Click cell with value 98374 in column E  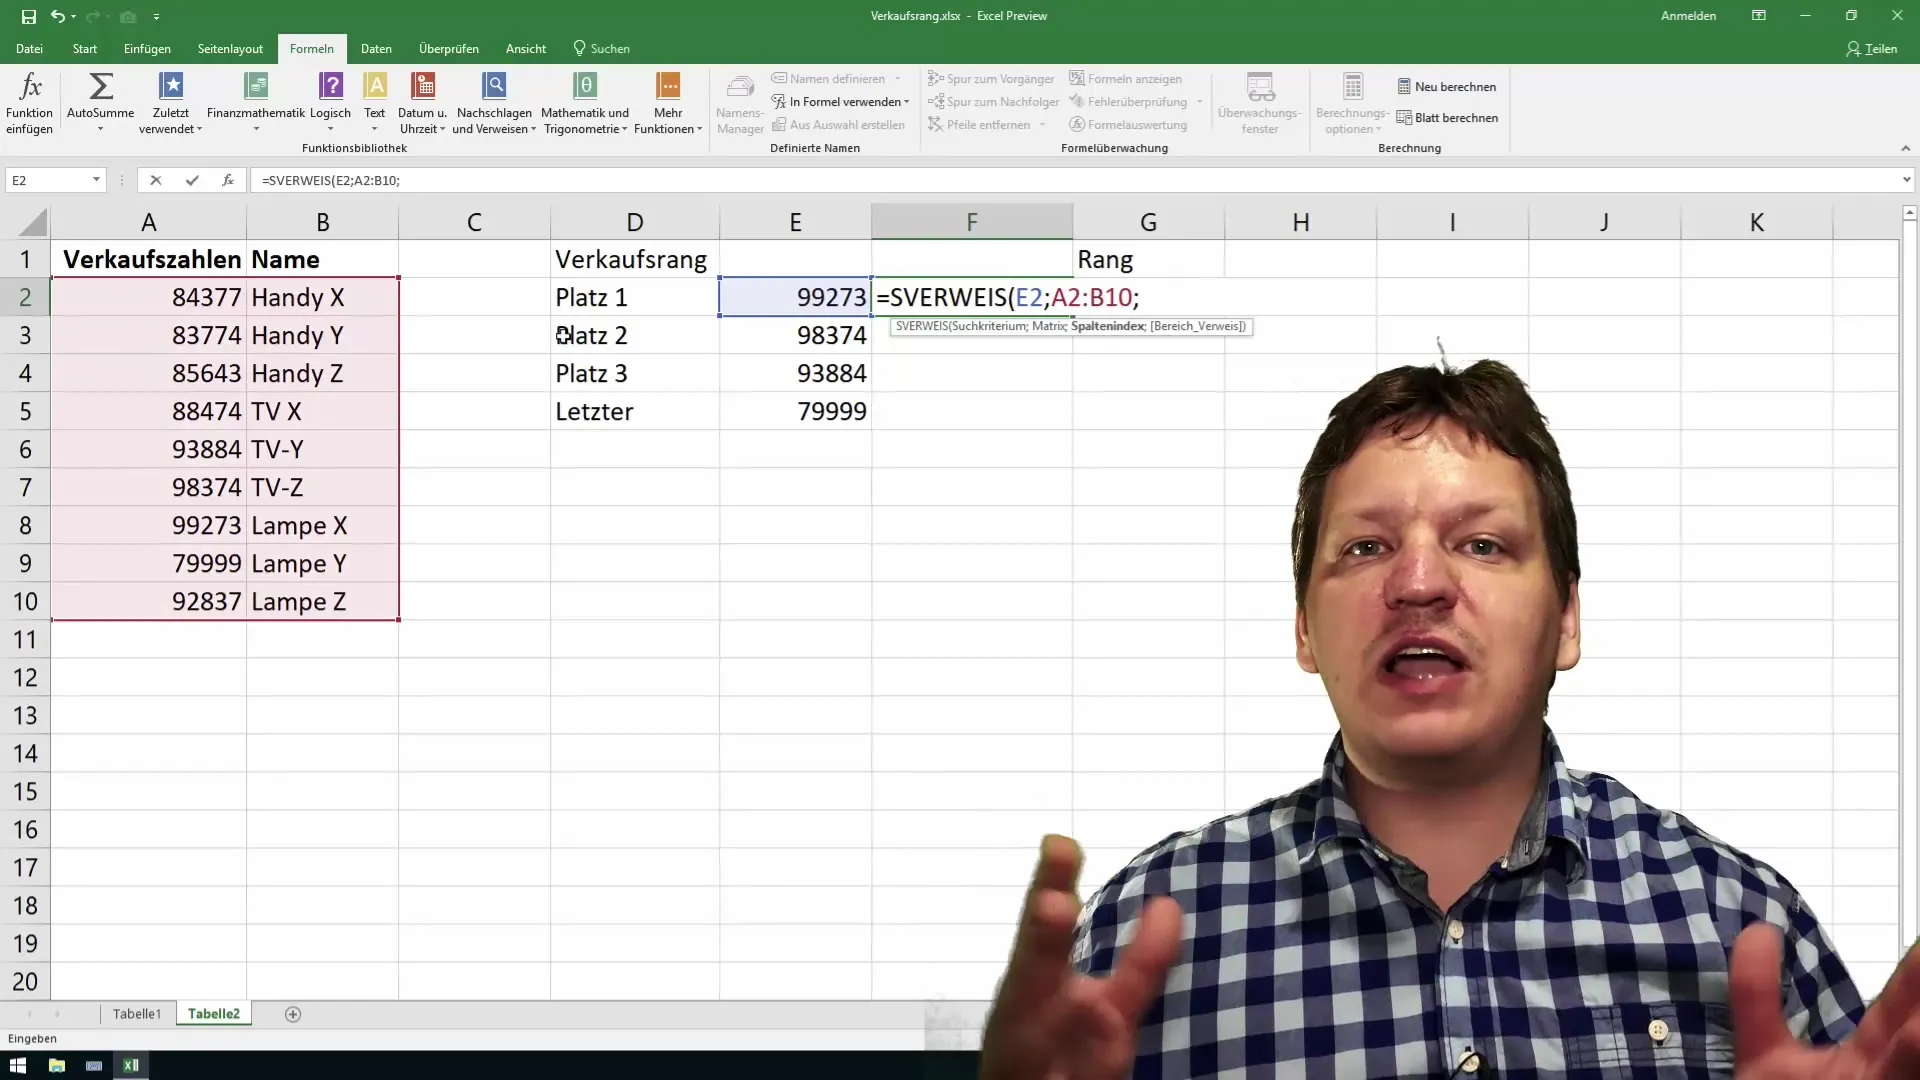coord(795,335)
